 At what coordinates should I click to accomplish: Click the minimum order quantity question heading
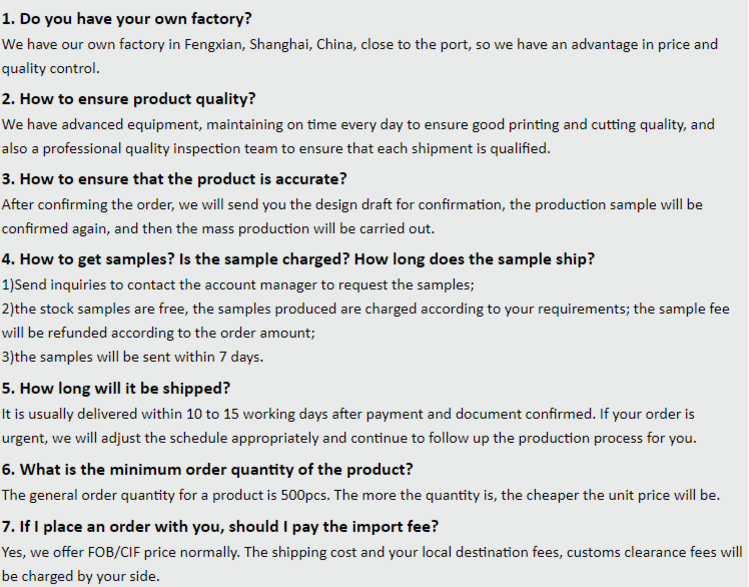coord(207,470)
